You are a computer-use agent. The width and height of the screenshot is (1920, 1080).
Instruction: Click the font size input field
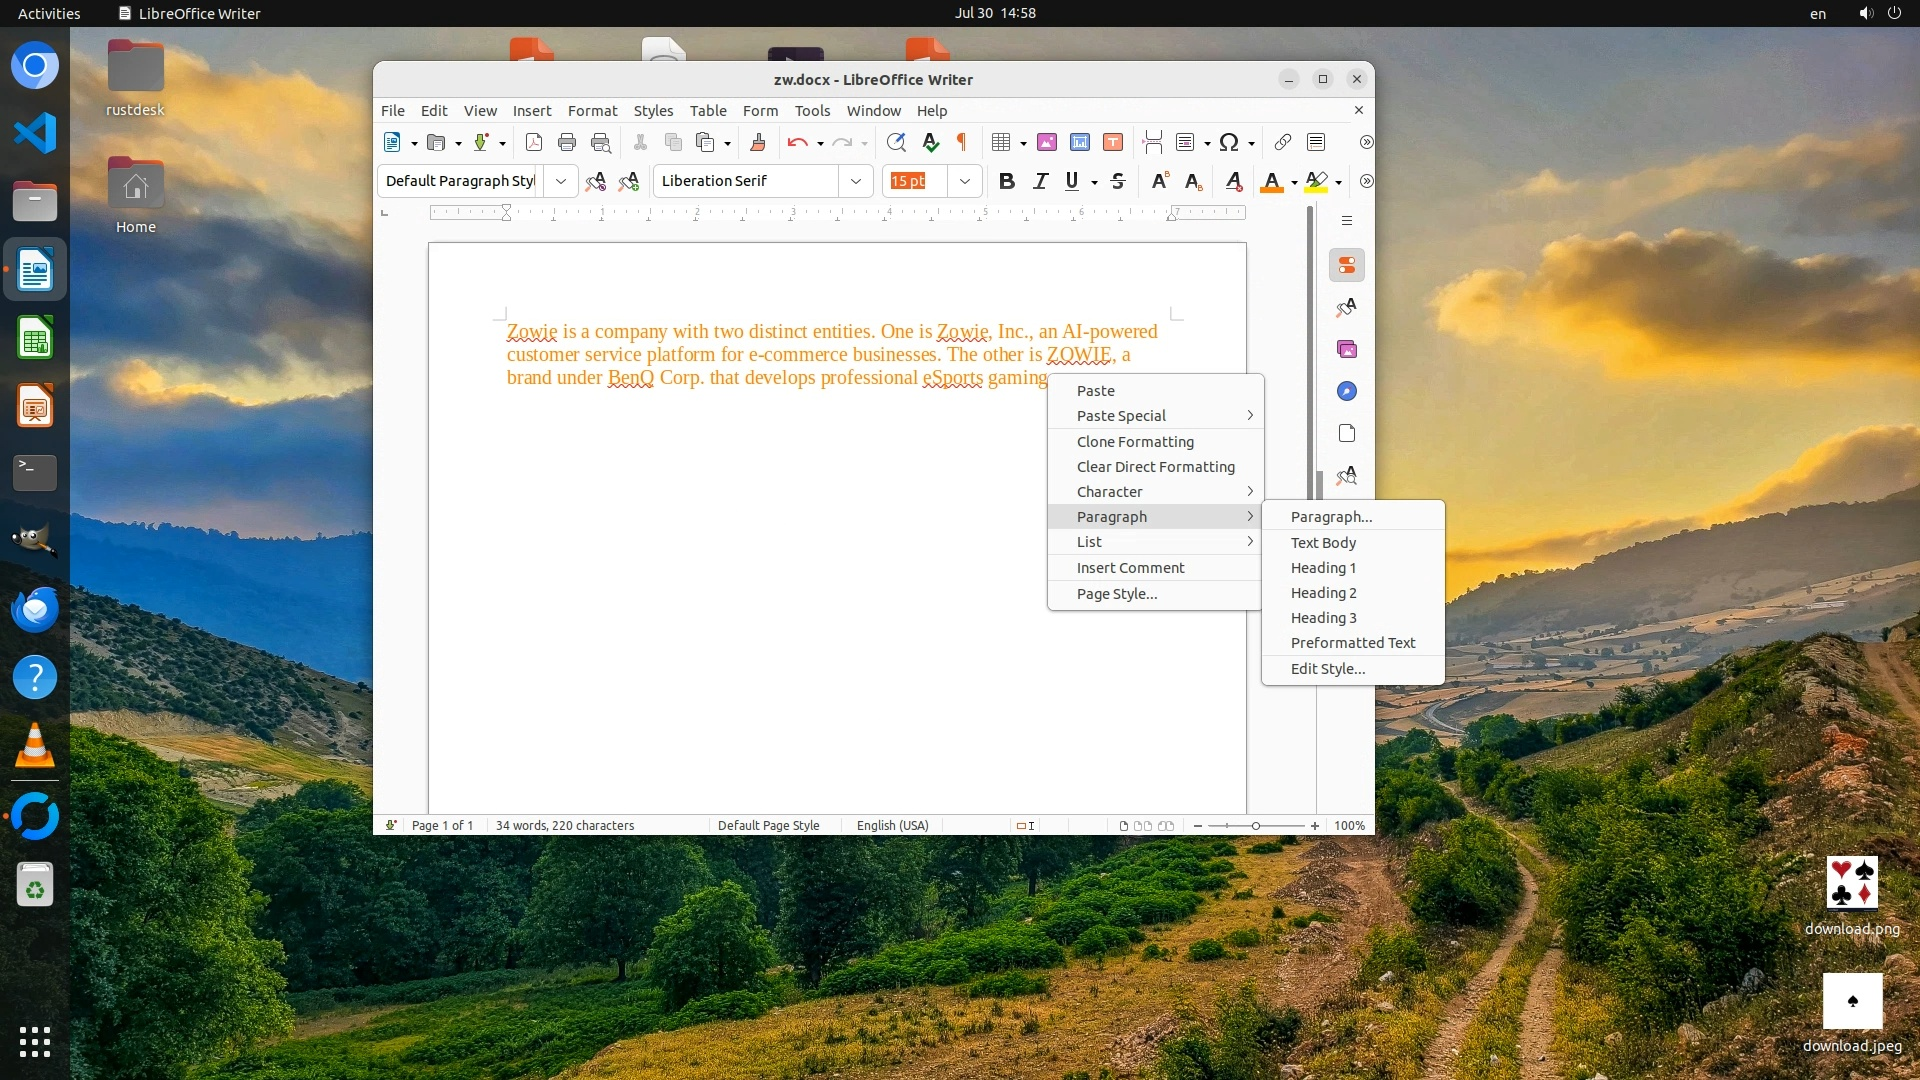coord(914,181)
